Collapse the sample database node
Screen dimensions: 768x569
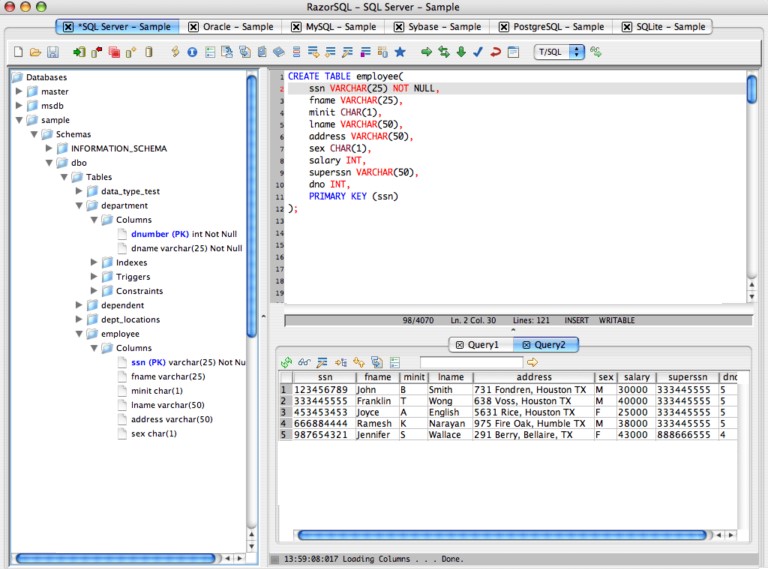(19, 120)
